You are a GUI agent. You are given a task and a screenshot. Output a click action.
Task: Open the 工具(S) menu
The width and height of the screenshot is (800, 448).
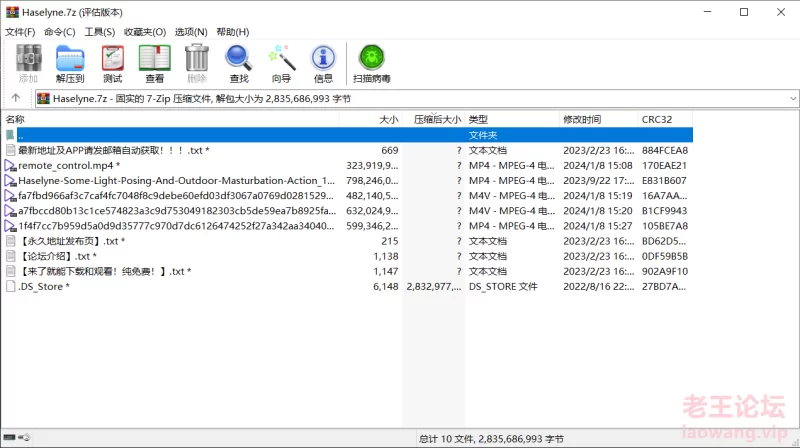pyautogui.click(x=99, y=32)
